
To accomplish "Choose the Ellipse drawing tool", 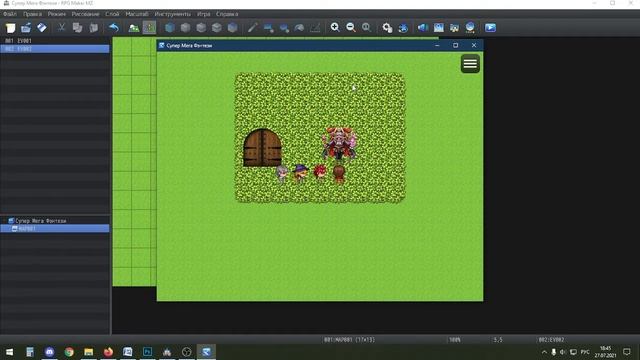I will click(284, 27).
